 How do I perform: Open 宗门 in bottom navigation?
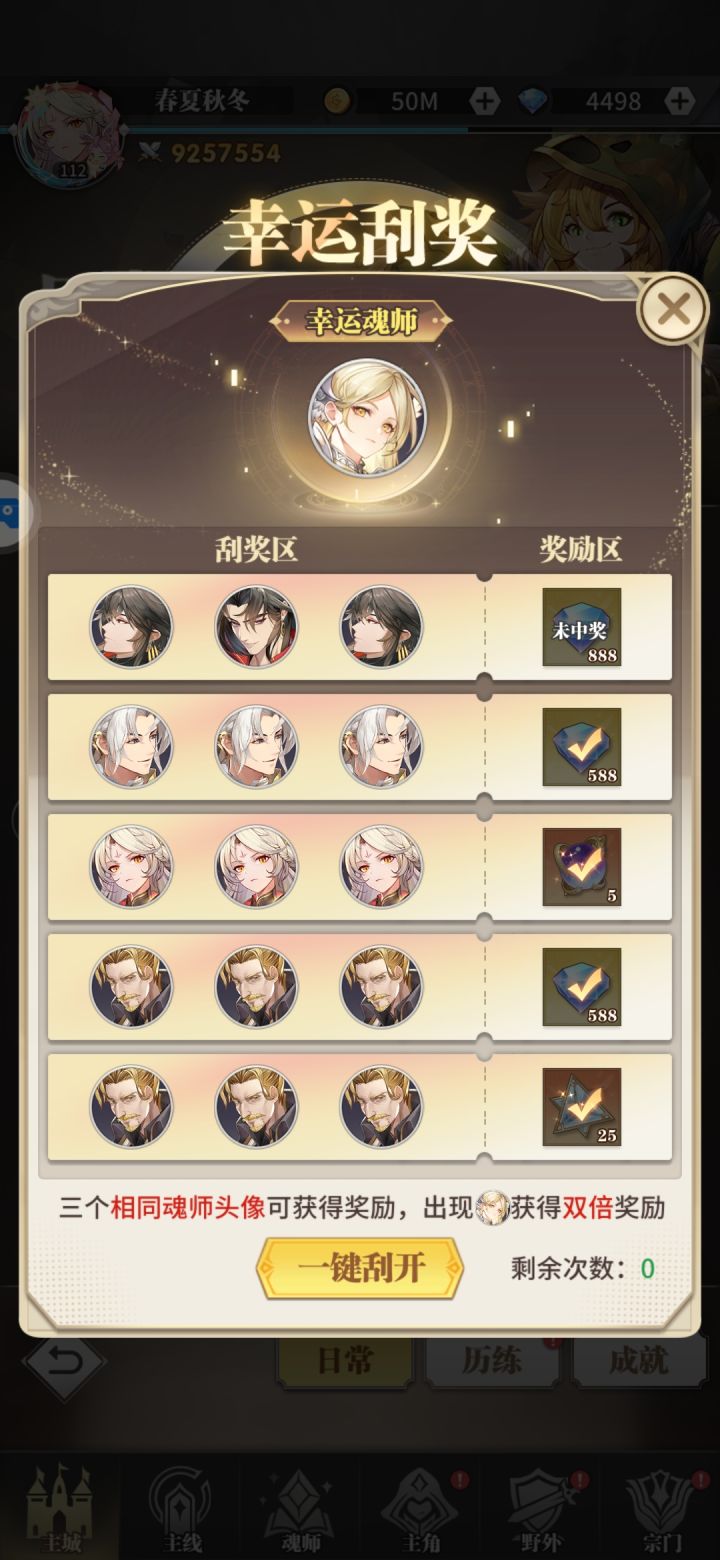click(x=660, y=1506)
